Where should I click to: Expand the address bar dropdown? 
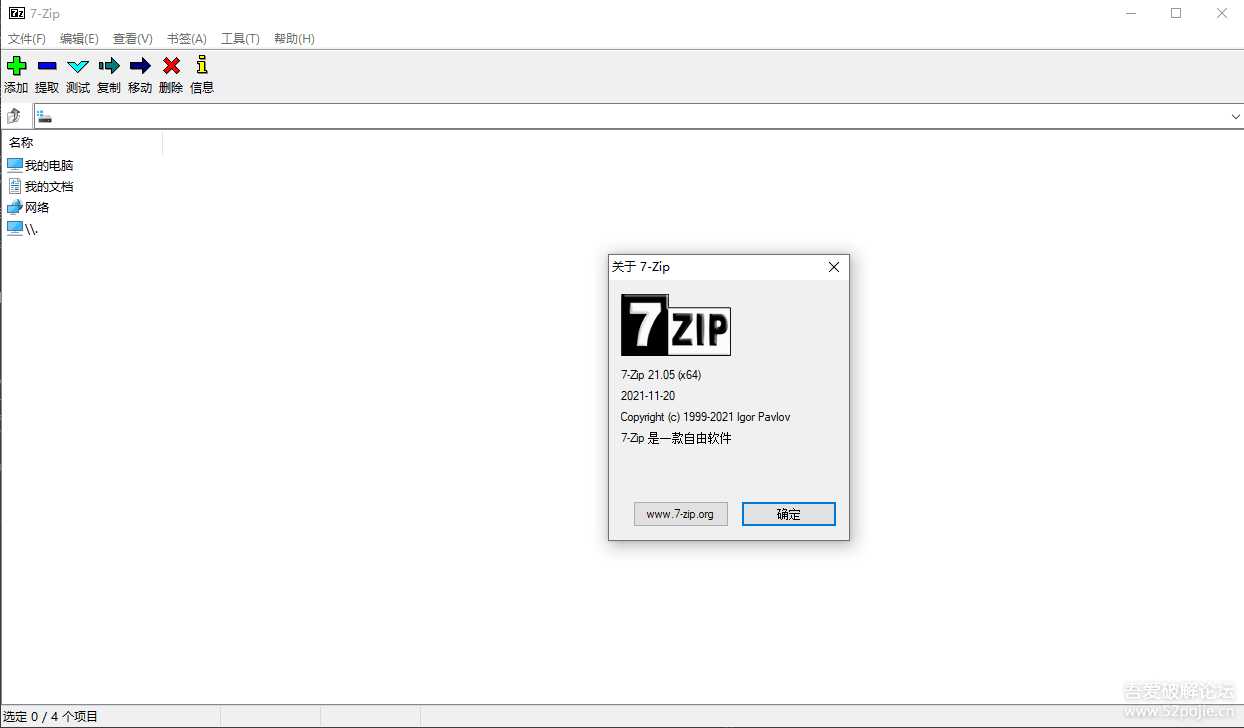[x=1236, y=116]
